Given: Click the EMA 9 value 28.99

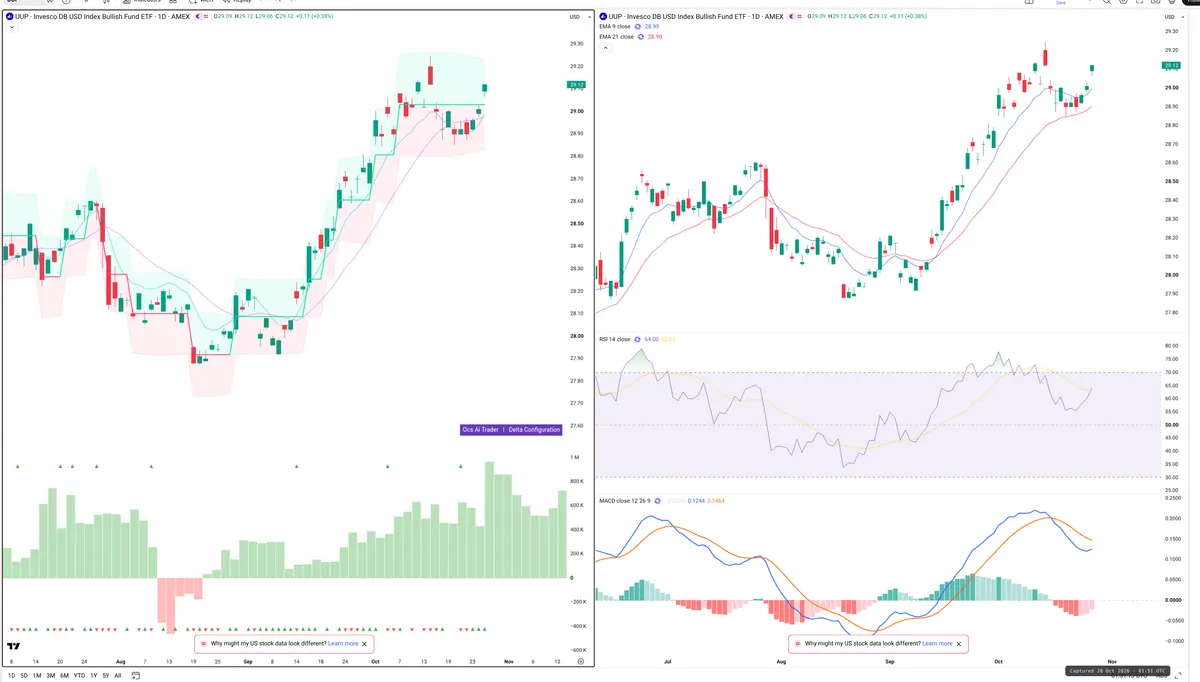Looking at the screenshot, I should (x=654, y=27).
